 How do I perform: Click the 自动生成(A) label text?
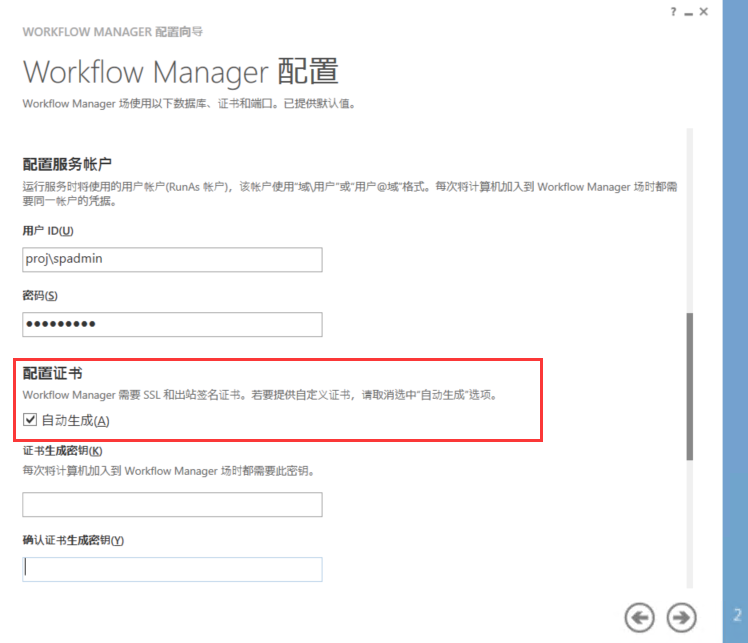76,421
